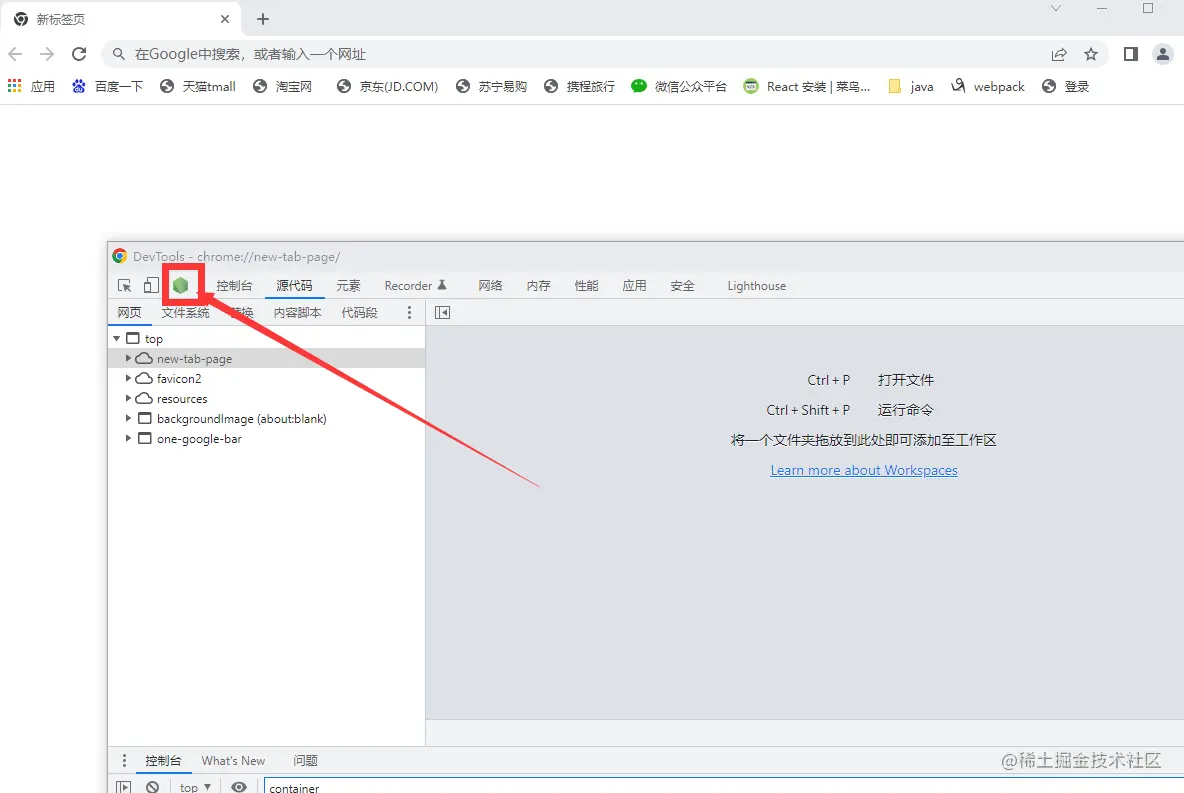1184x793 pixels.
Task: Open the Lighthouse tab
Action: pyautogui.click(x=757, y=285)
